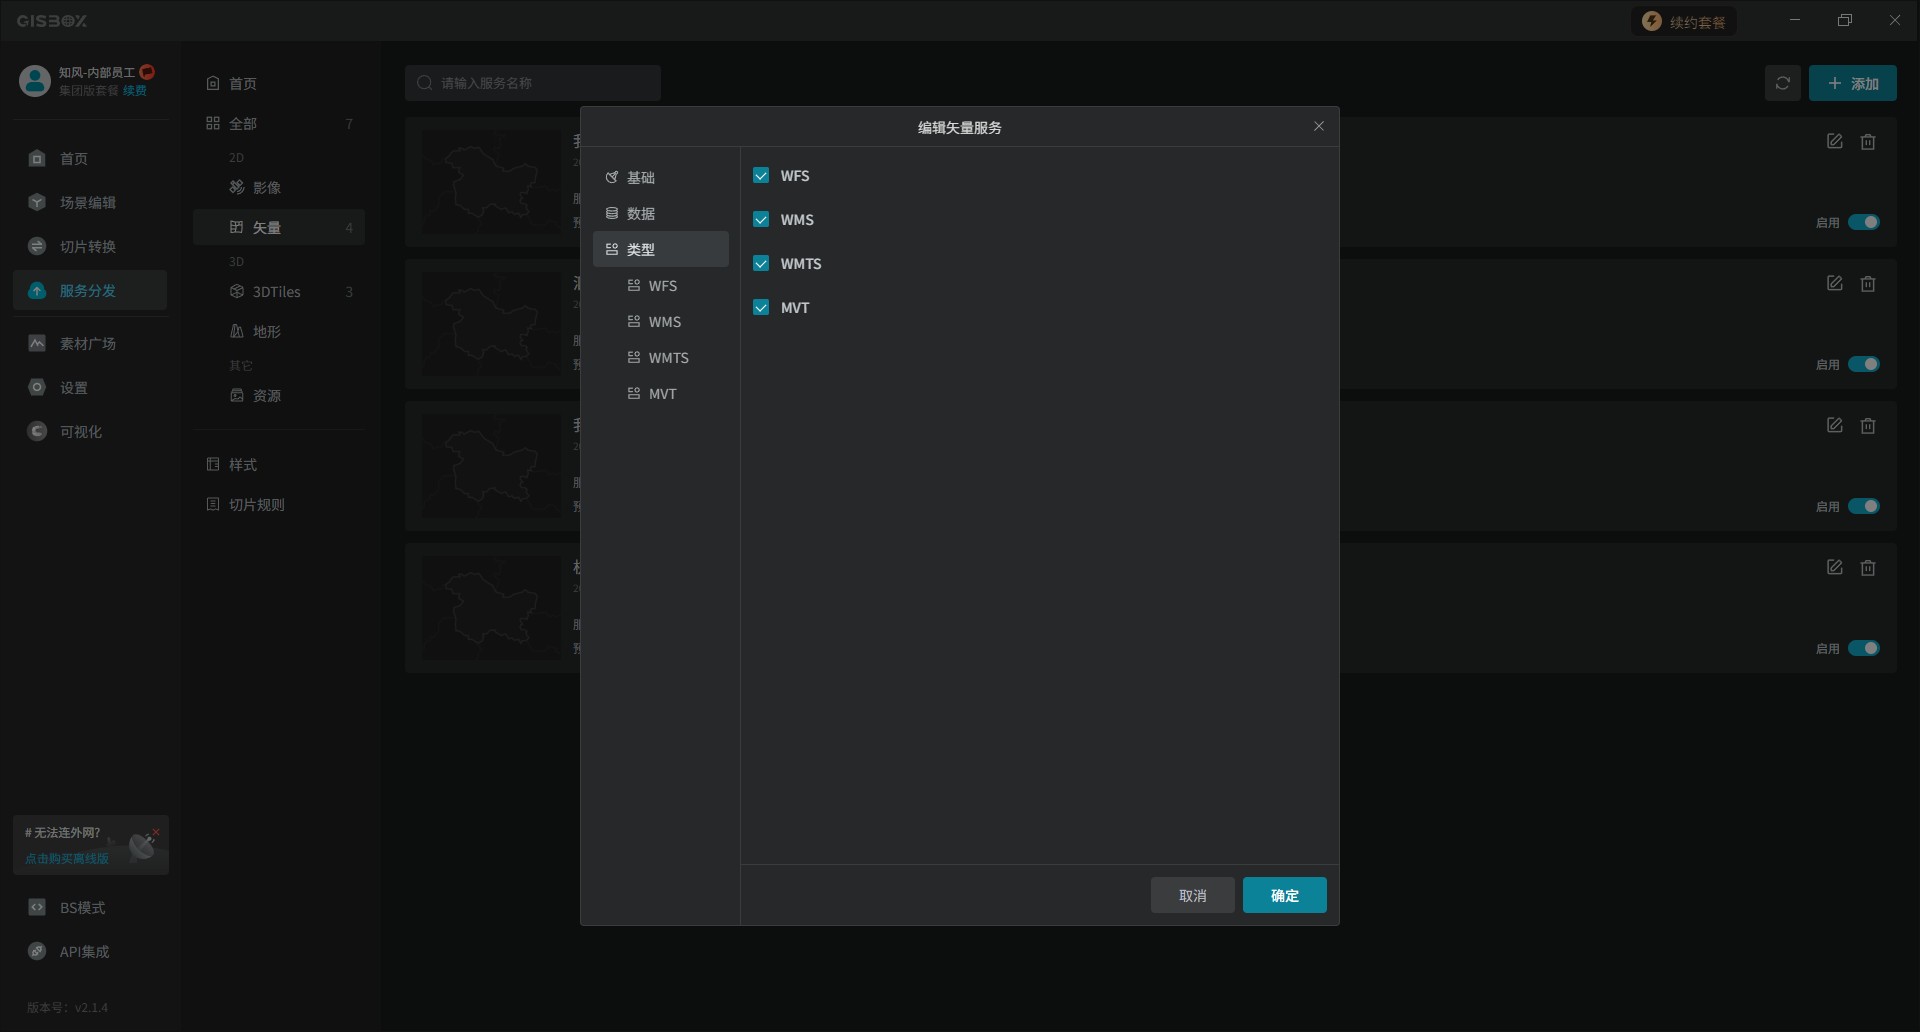
Task: Open 场景编辑 in the left sidebar
Action: pyautogui.click(x=87, y=203)
